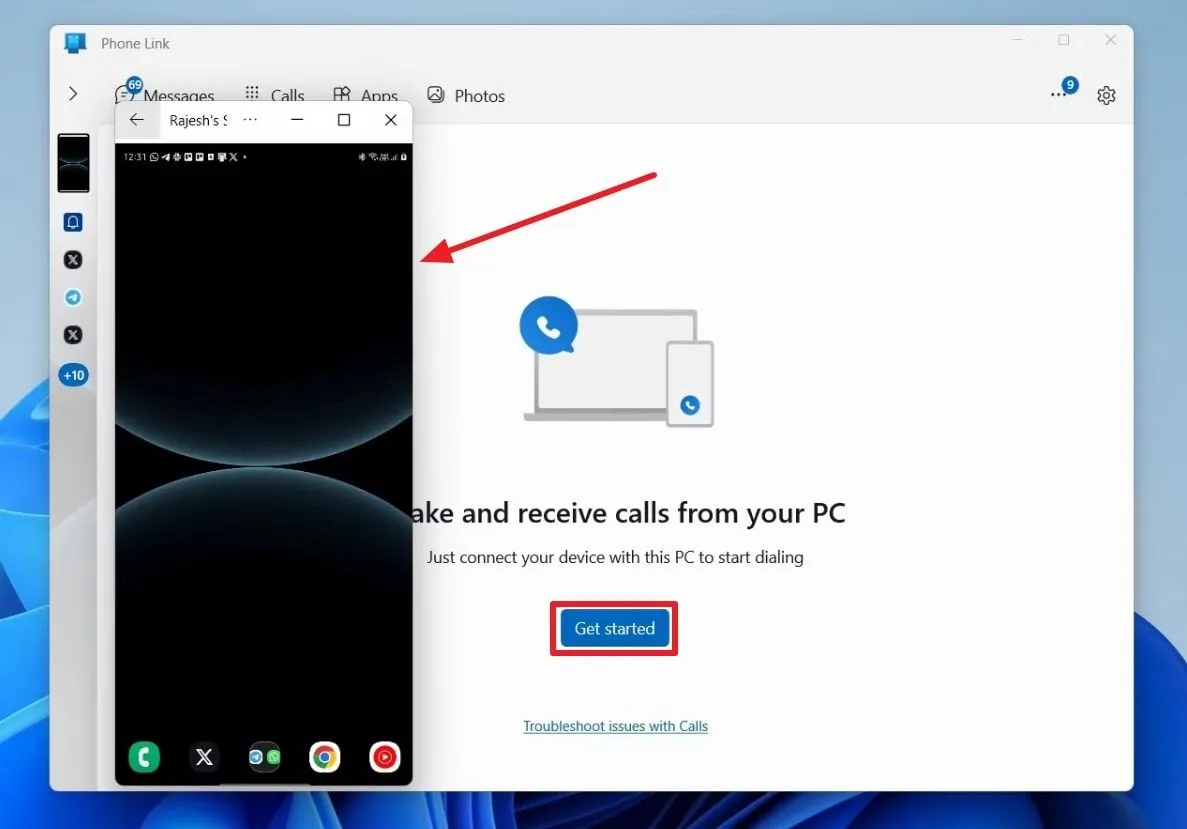
Task: Launch YouTube Music from the phone dock
Action: click(385, 756)
